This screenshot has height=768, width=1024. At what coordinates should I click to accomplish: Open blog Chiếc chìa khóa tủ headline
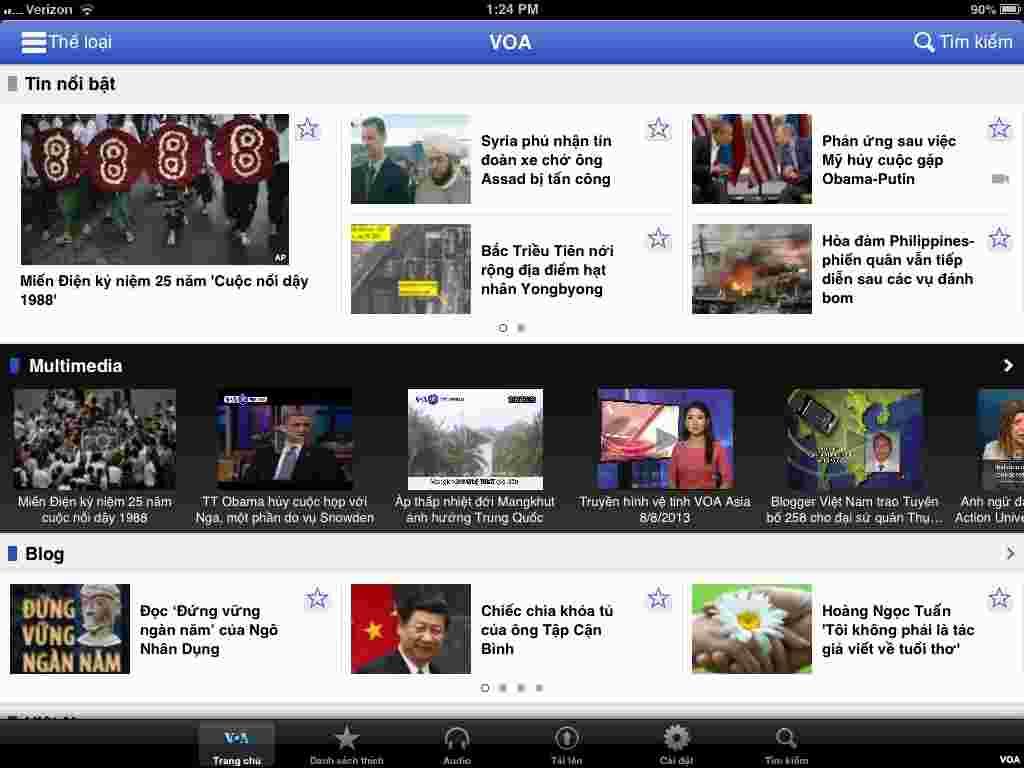547,630
